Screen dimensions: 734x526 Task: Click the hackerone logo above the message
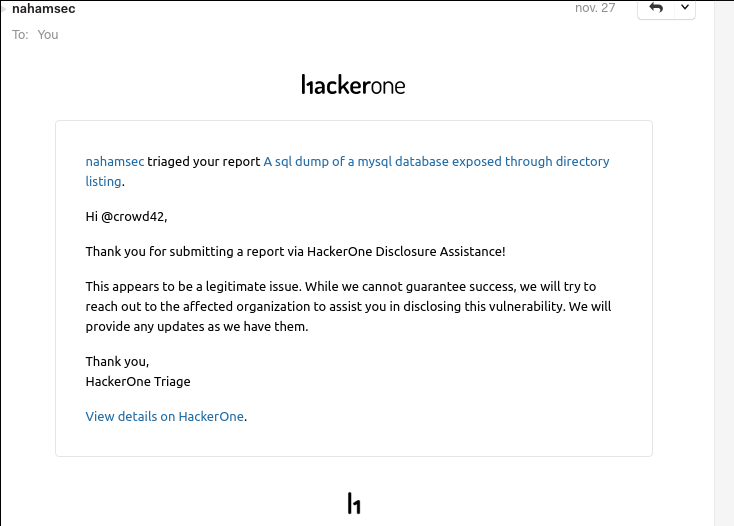353,85
